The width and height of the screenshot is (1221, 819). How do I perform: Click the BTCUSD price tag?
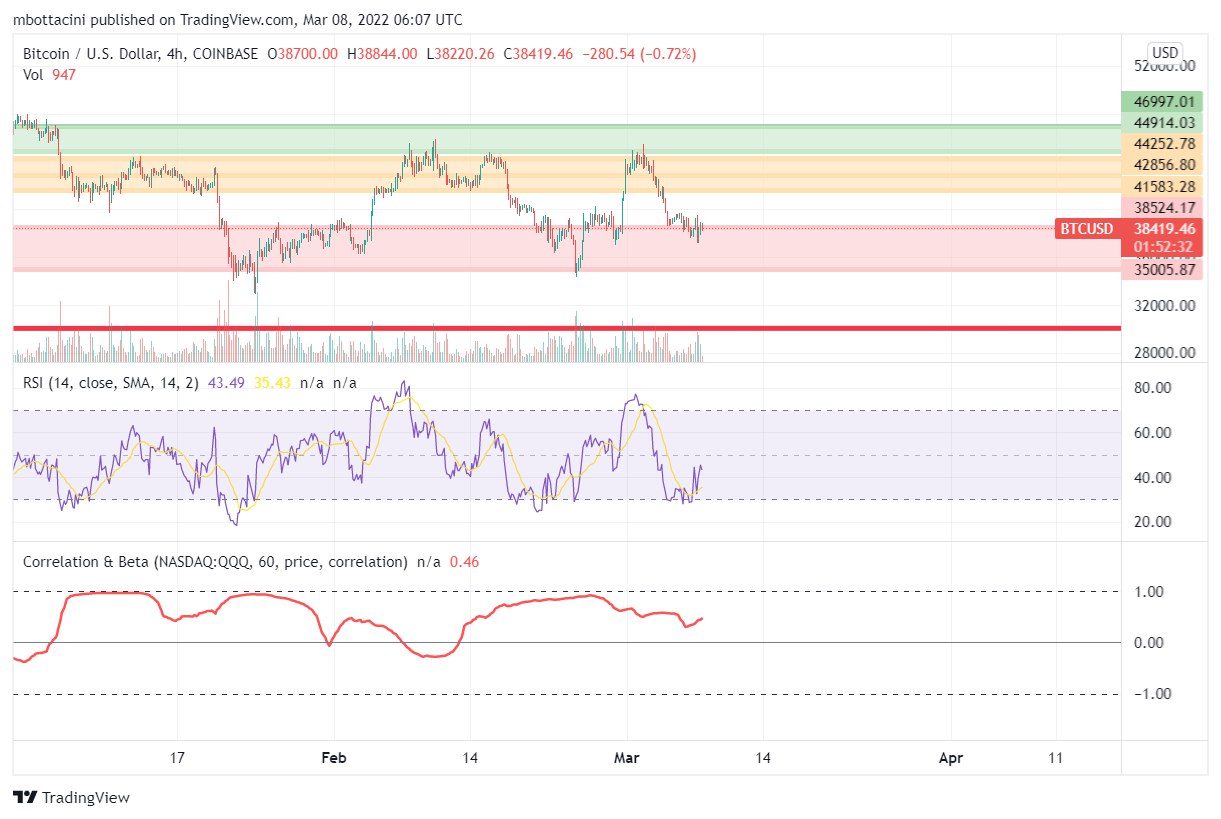pos(1086,229)
